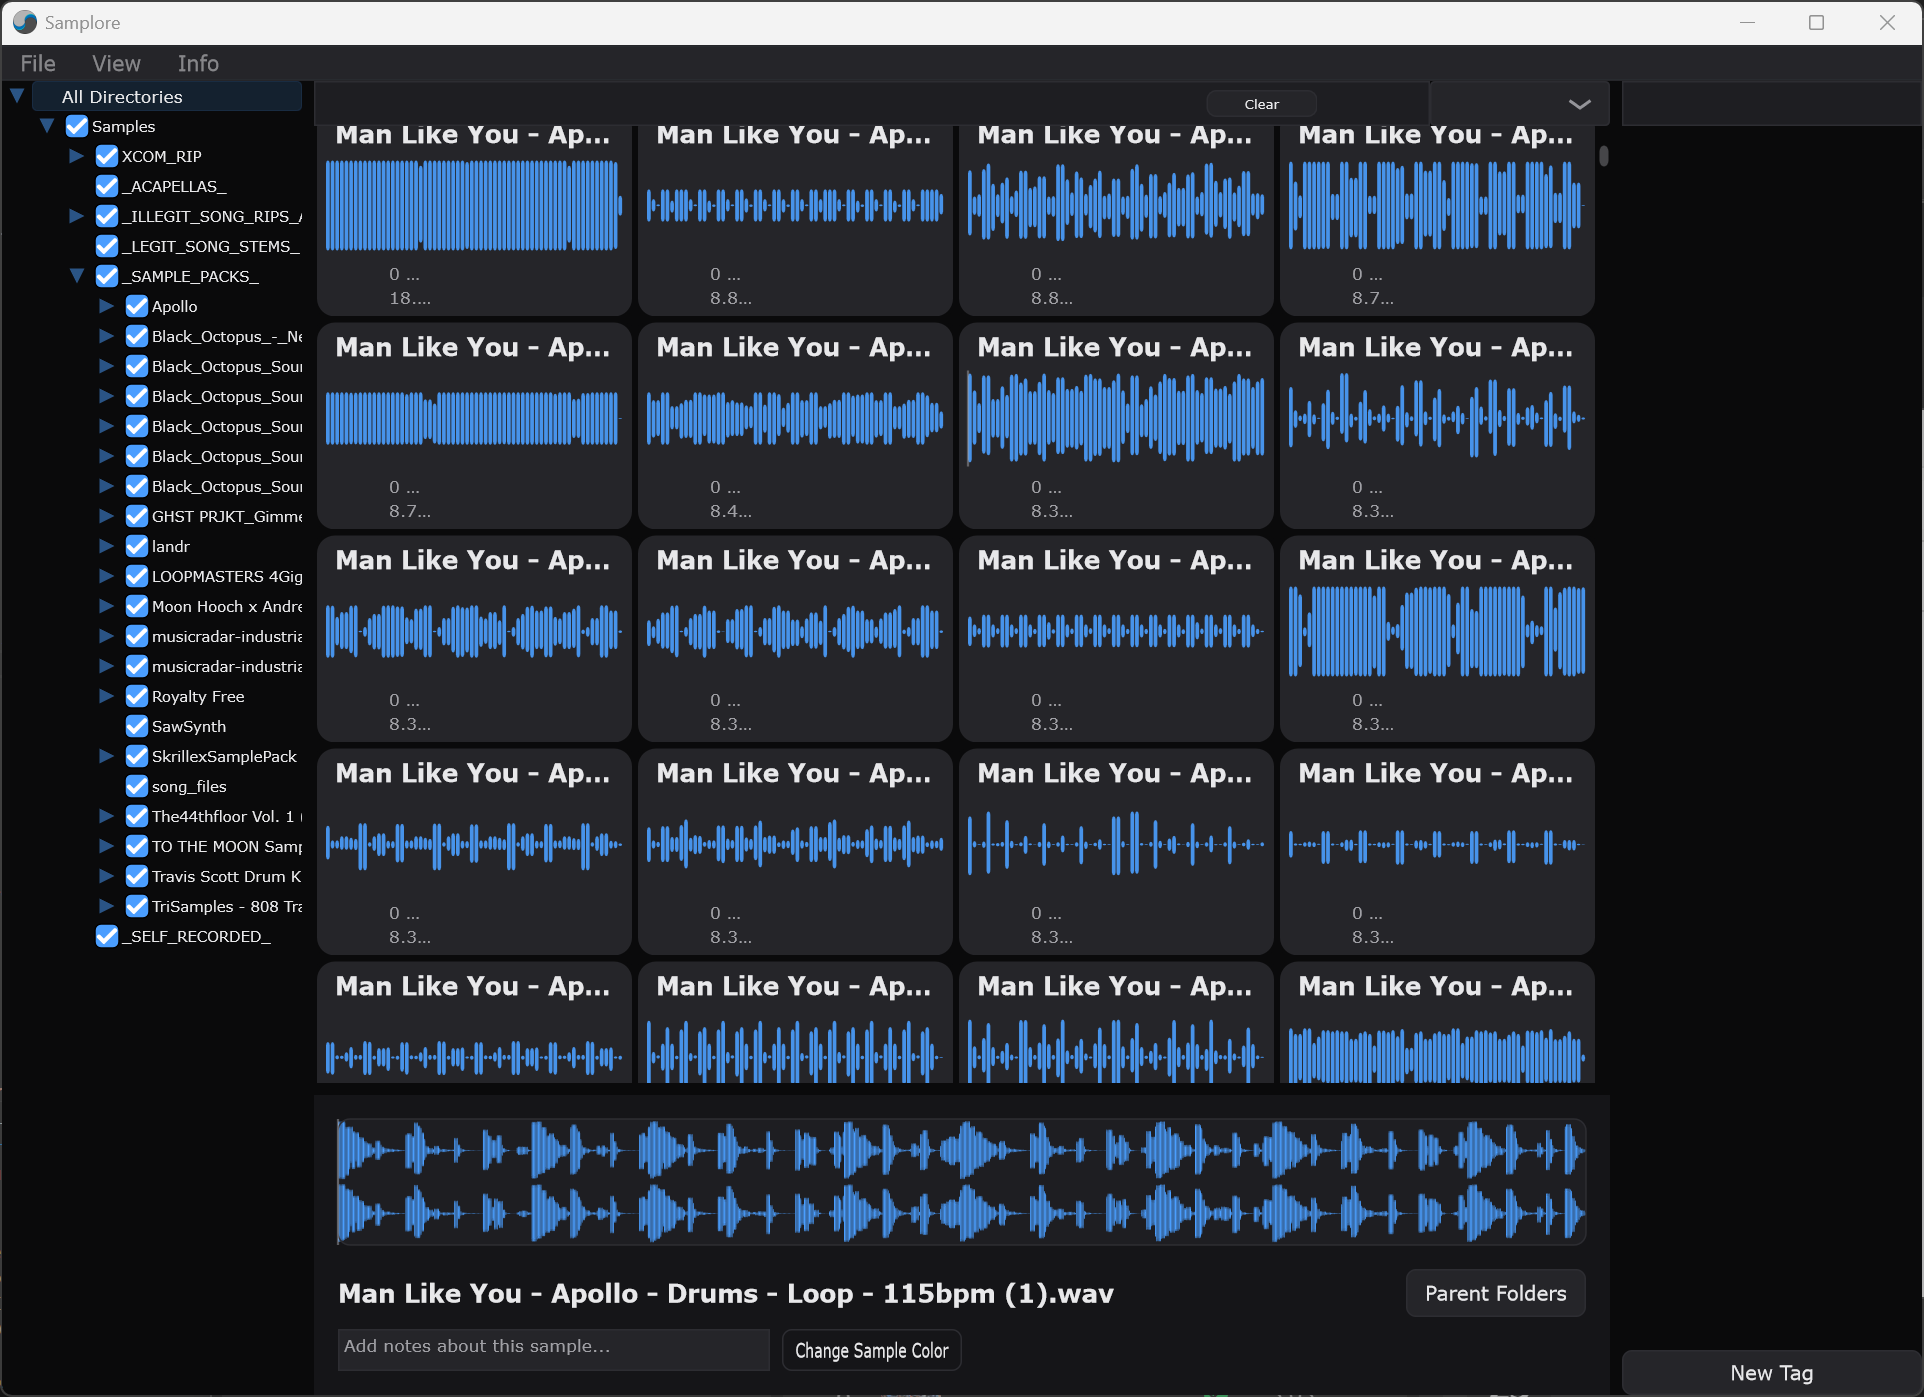The width and height of the screenshot is (1924, 1397).
Task: Uncheck the Apollo folder checkbox
Action: point(137,306)
